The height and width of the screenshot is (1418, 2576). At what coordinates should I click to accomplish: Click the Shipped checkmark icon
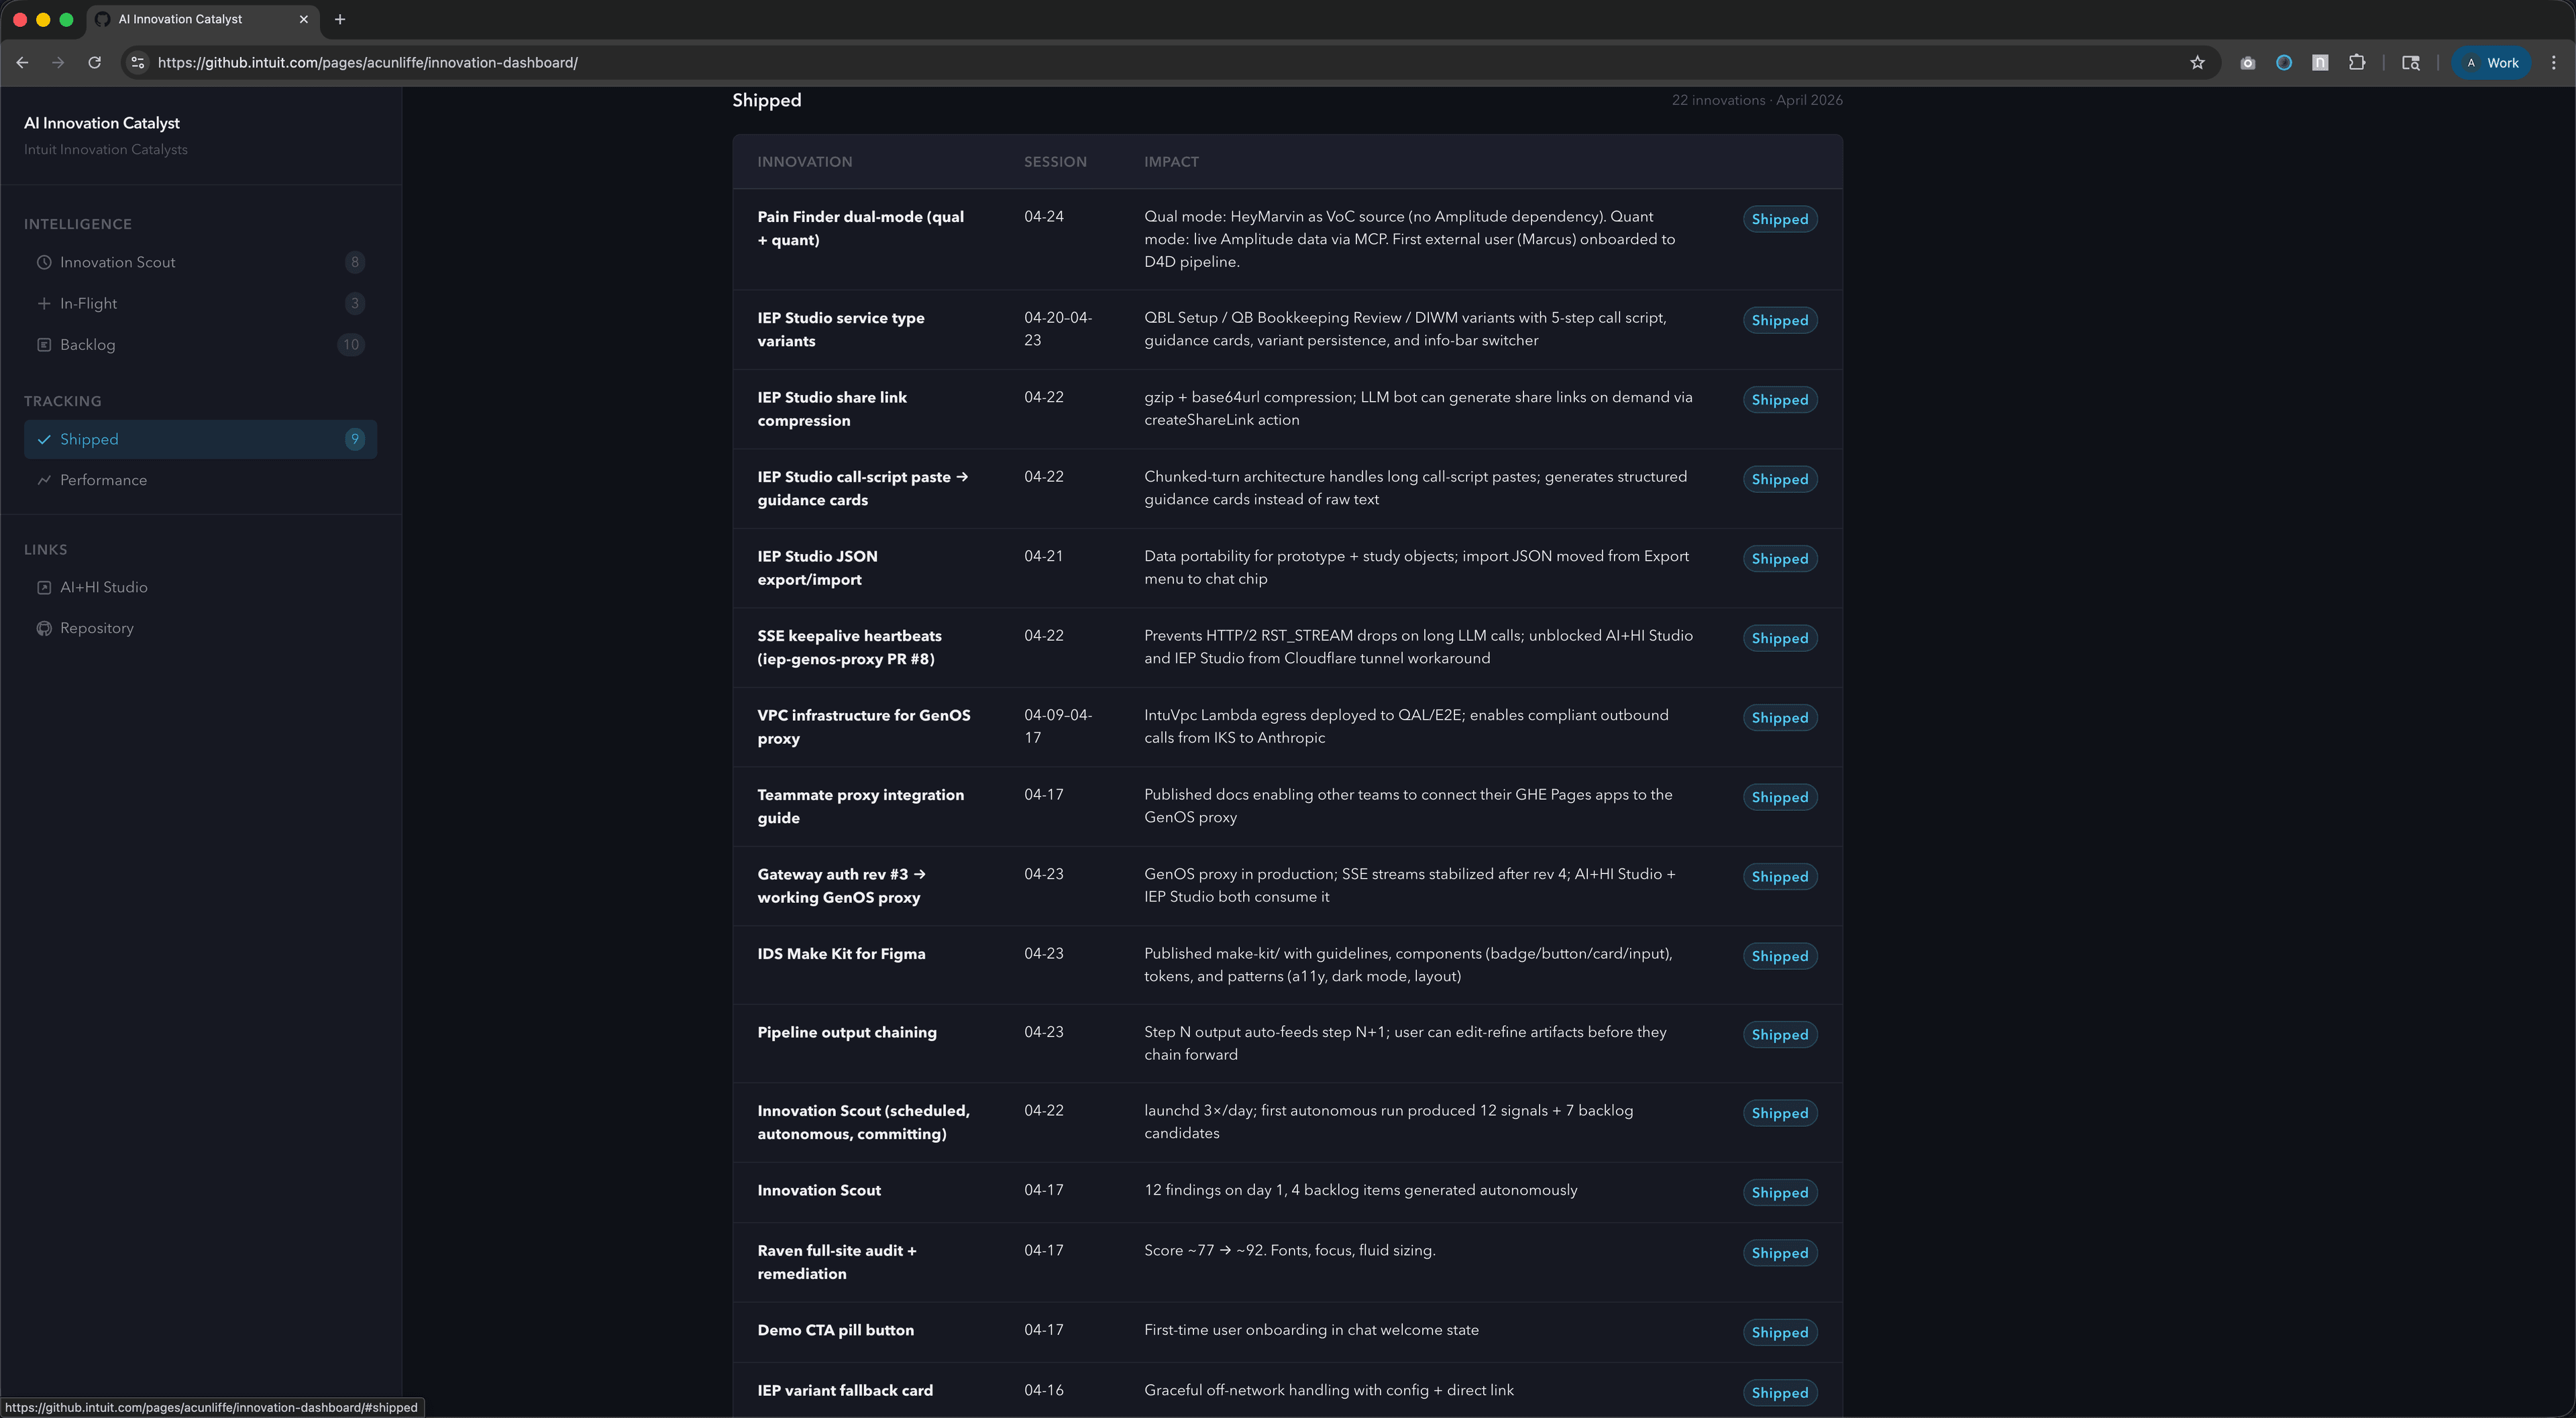pos(44,439)
